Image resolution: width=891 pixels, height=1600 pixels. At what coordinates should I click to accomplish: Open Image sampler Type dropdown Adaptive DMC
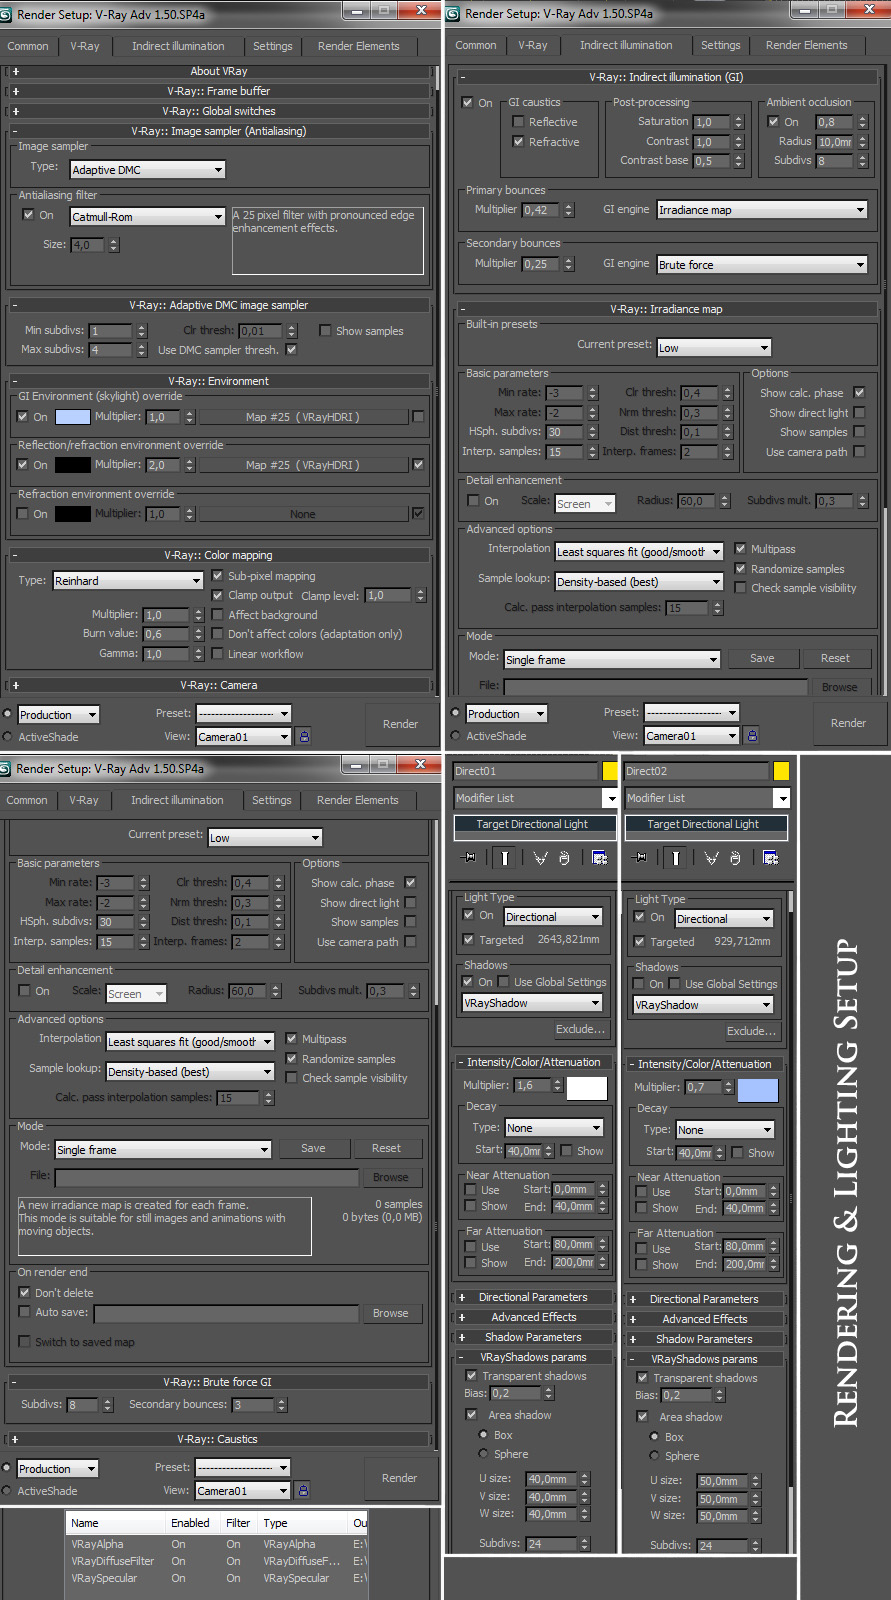(x=147, y=170)
